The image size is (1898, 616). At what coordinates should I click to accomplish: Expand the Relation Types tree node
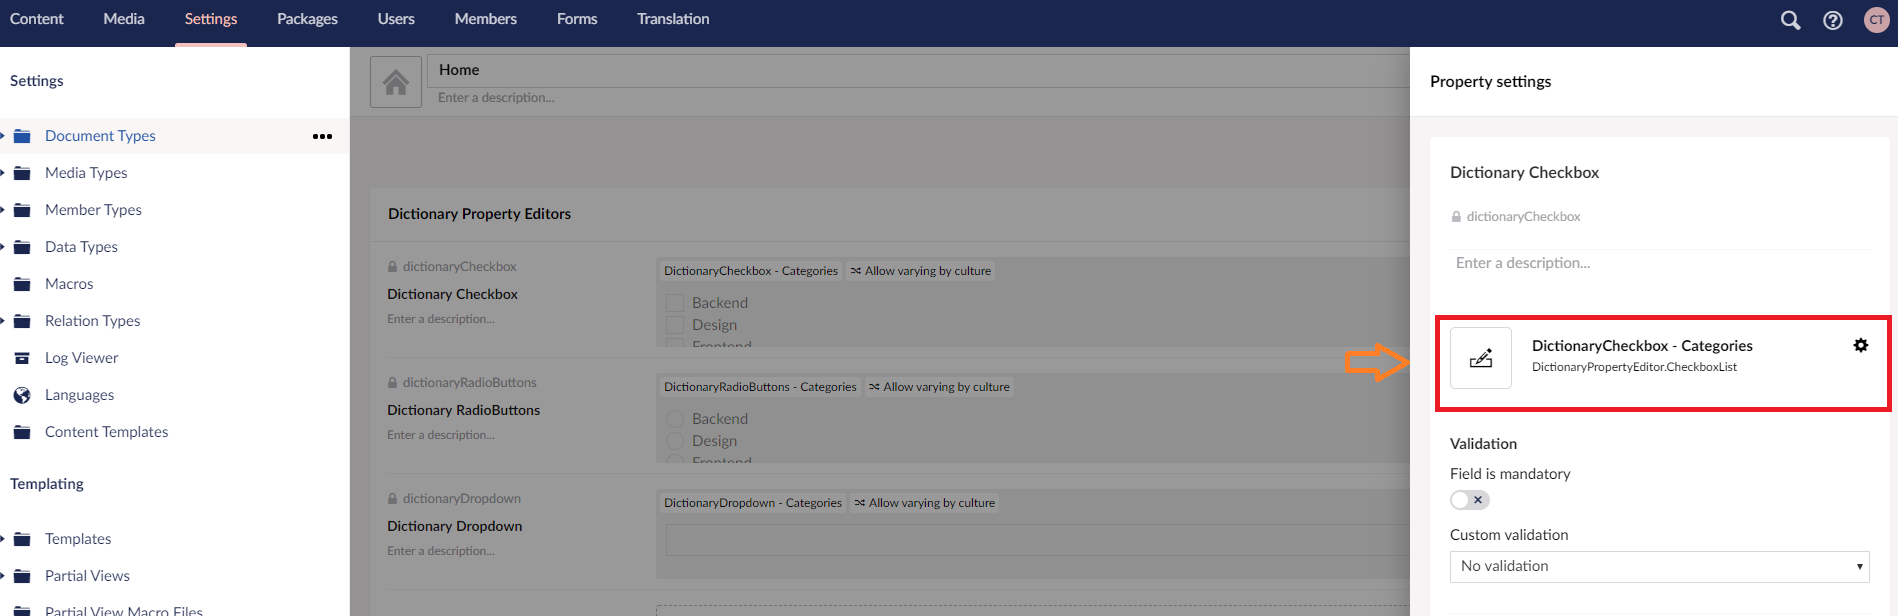(x=3, y=321)
